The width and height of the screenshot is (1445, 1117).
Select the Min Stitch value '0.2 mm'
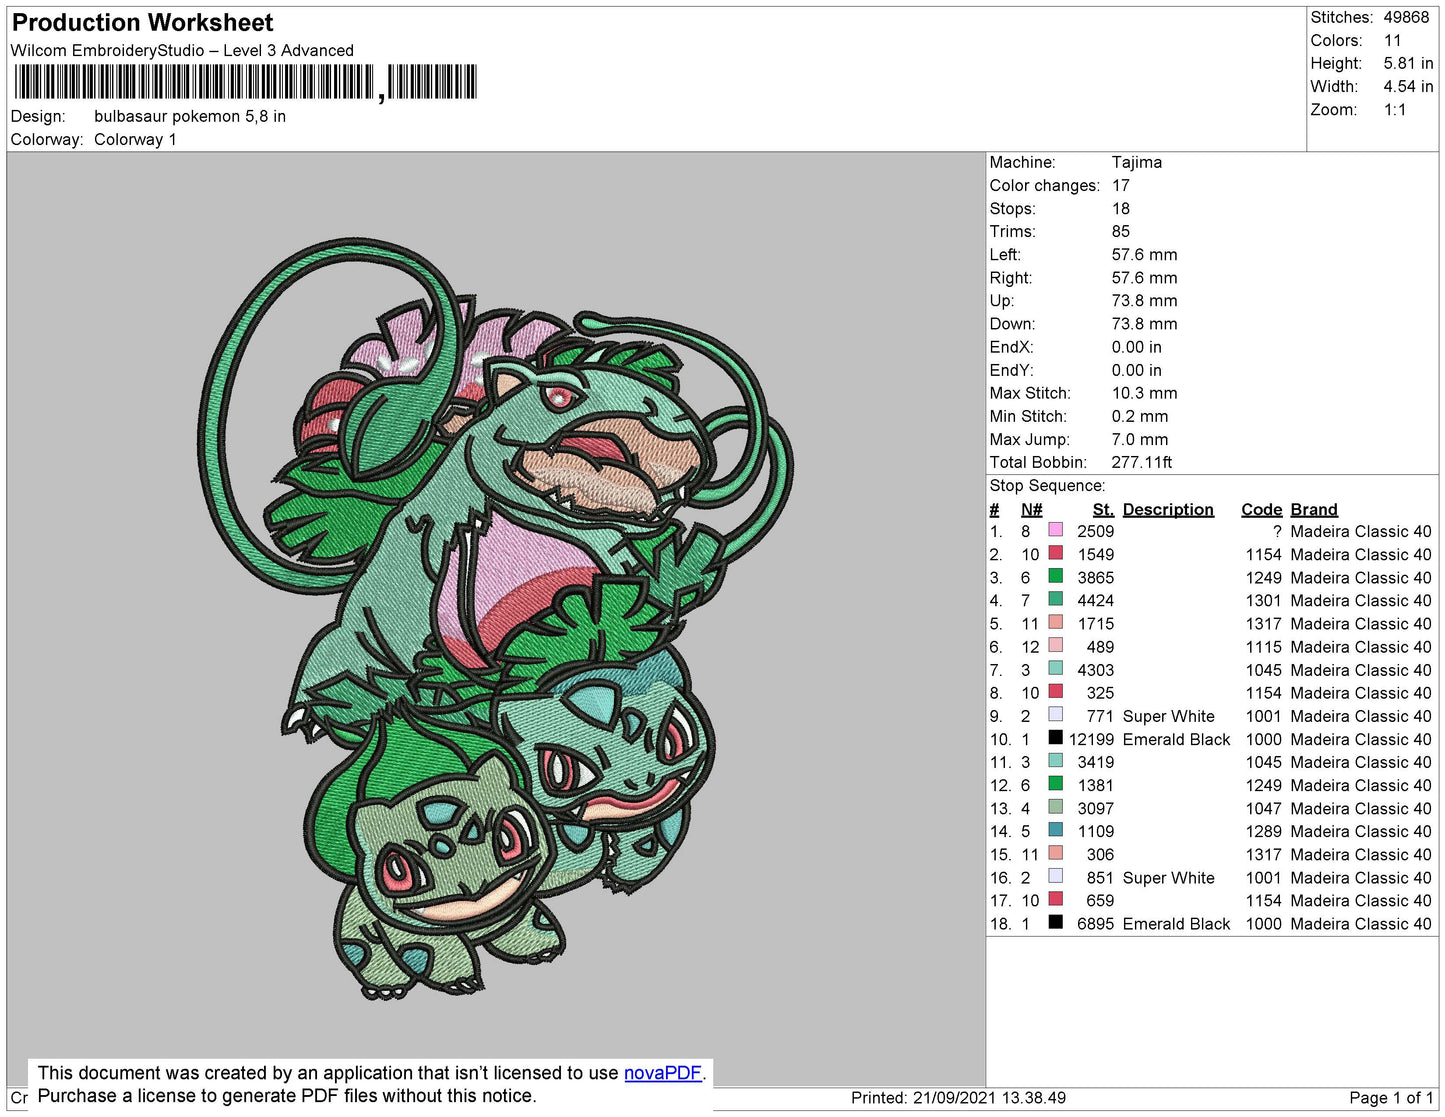click(1140, 416)
